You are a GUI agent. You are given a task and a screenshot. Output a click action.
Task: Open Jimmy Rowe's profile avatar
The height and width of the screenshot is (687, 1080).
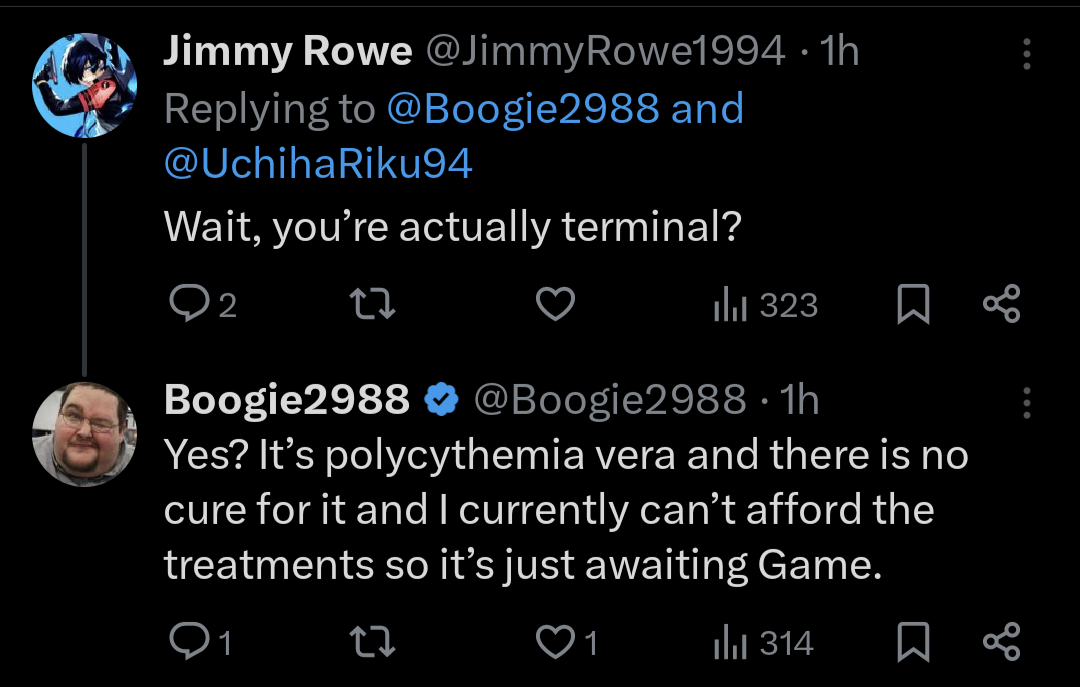click(x=84, y=85)
